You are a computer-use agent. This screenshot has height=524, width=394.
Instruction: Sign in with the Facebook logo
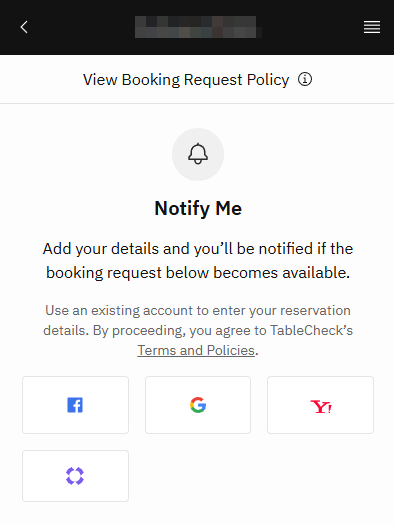coord(75,405)
